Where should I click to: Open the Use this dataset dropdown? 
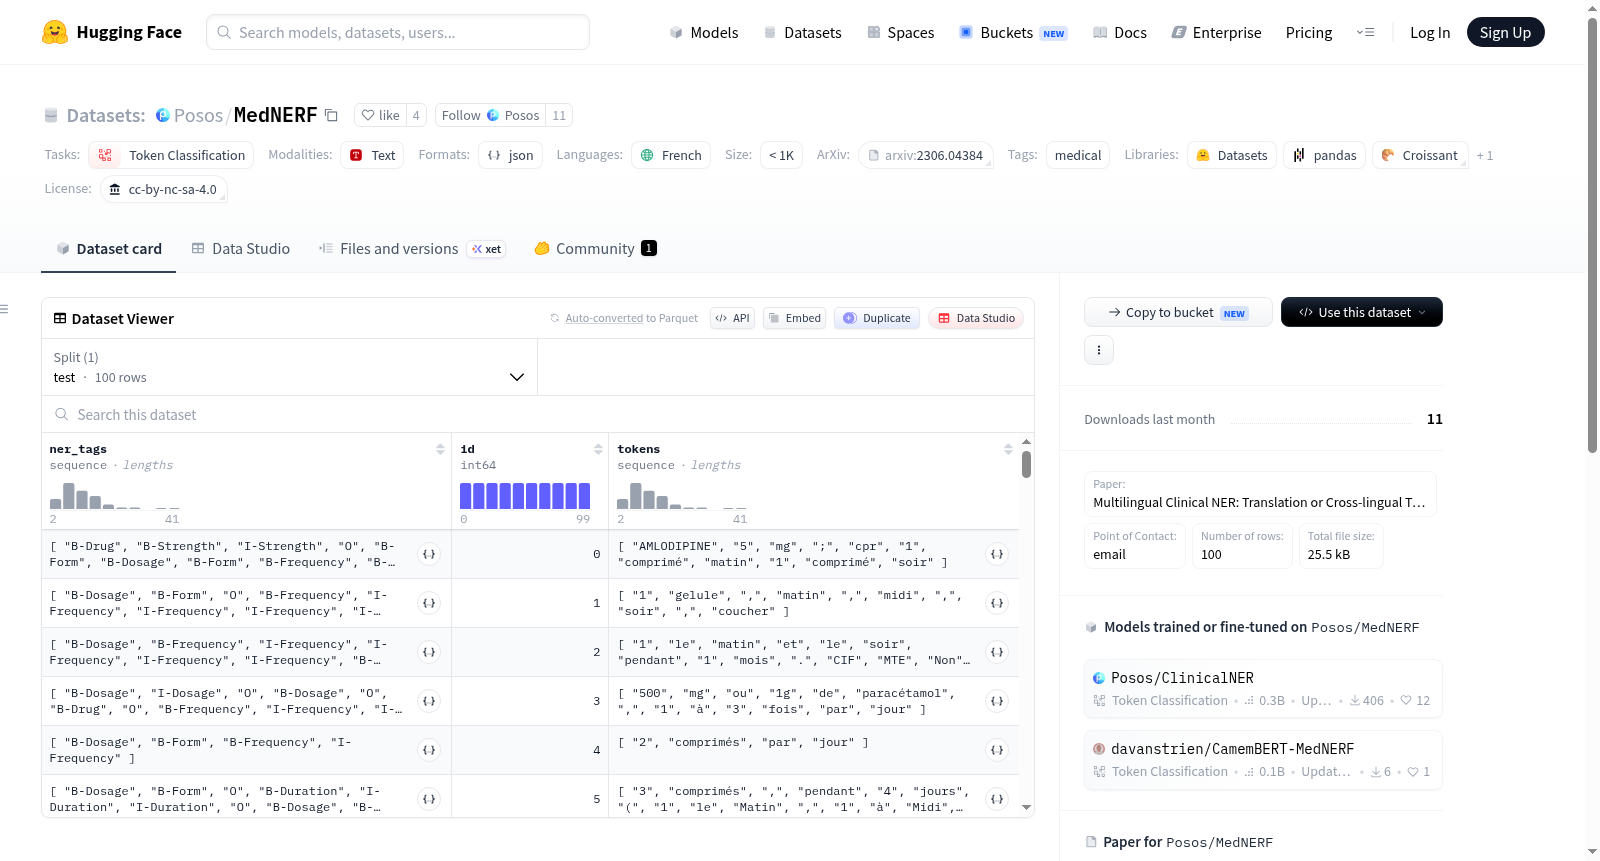[1362, 312]
